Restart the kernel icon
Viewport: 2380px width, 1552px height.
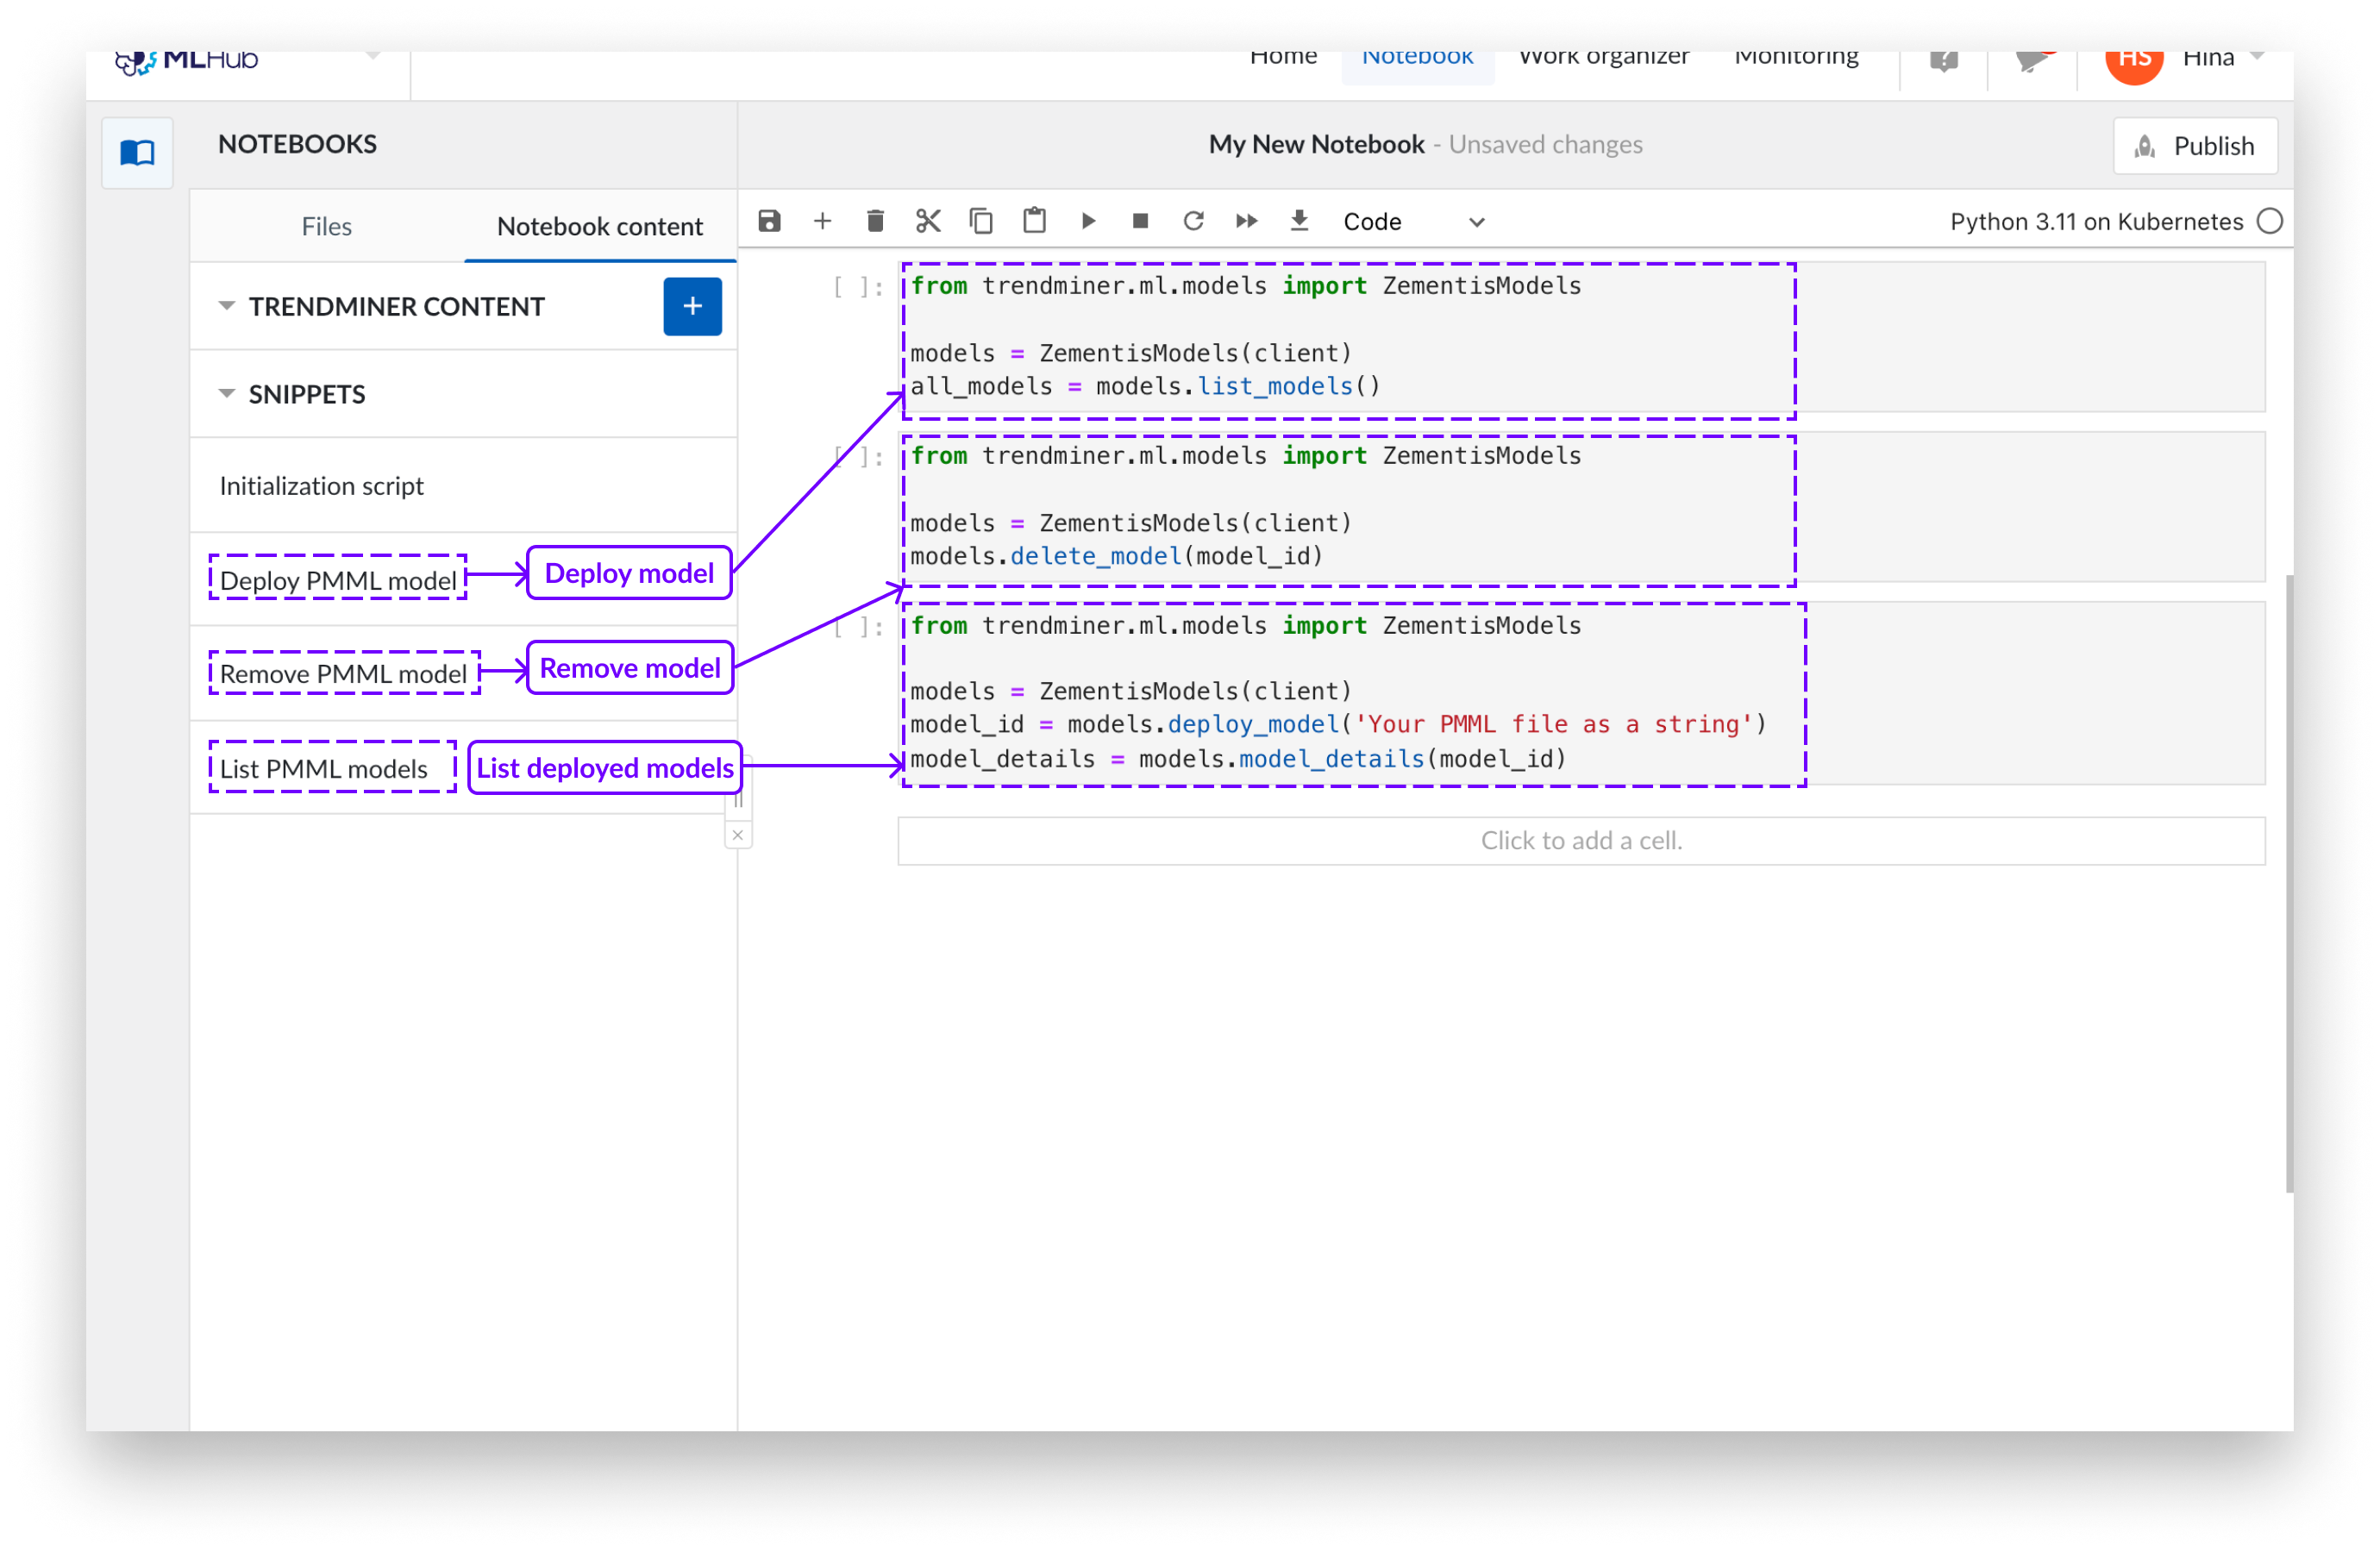tap(1193, 221)
